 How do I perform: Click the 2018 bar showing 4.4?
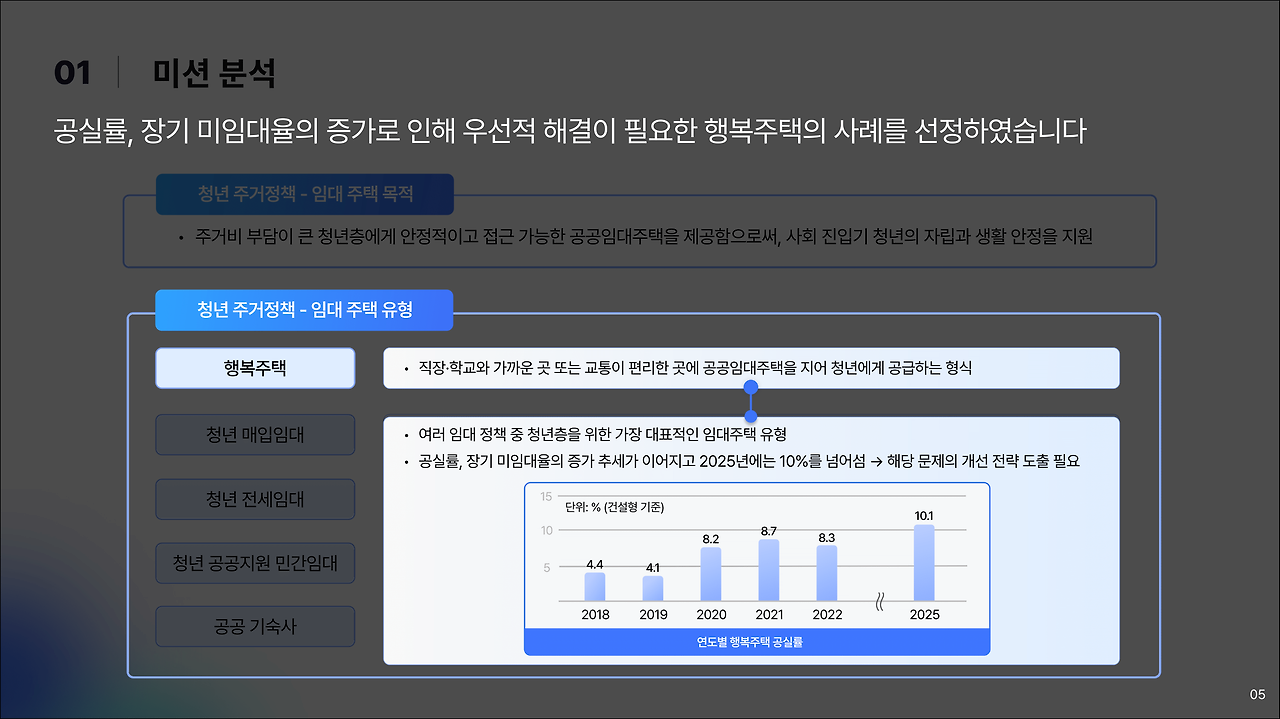[594, 587]
